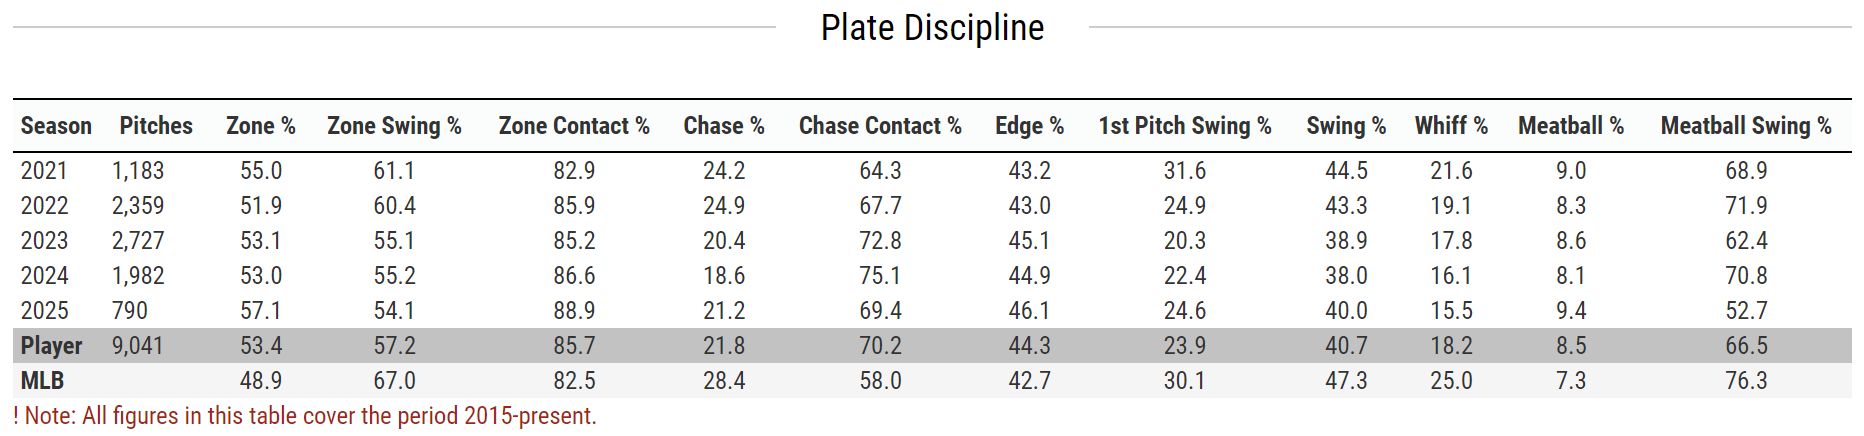
Task: Select the 2021 season row
Action: click(x=45, y=171)
